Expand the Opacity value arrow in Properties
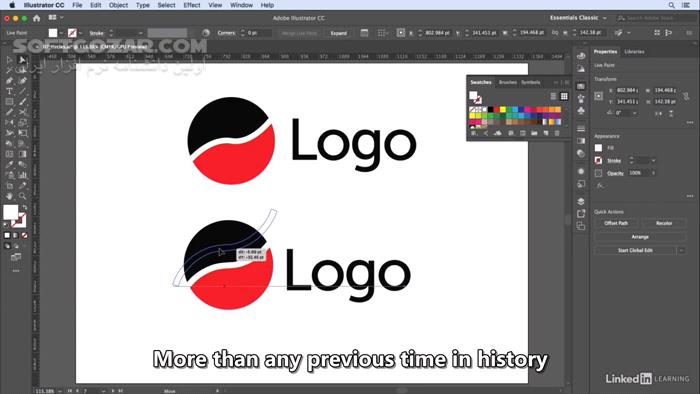 point(654,173)
